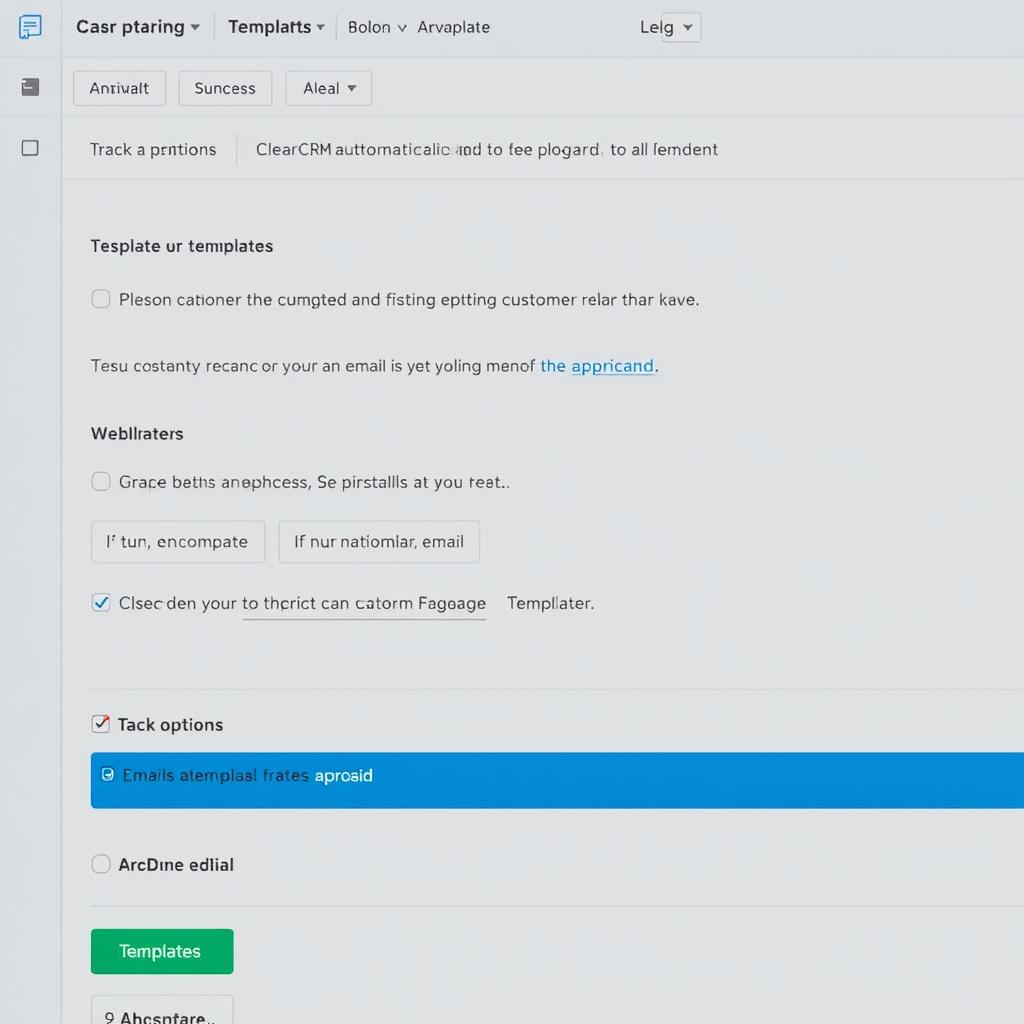Viewport: 1024px width, 1024px height.
Task: Select the Track a prntions tab
Action: [x=153, y=149]
